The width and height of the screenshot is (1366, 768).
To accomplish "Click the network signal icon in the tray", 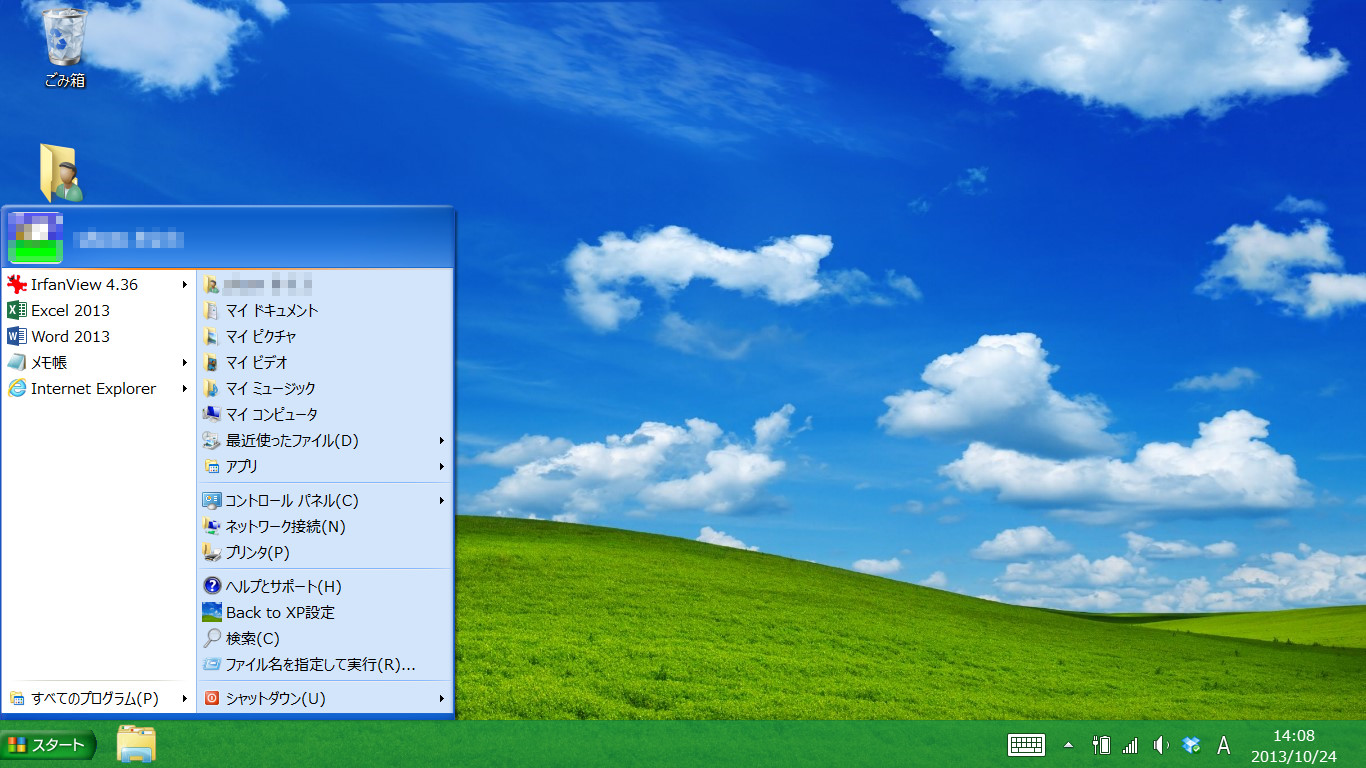I will [1131, 744].
